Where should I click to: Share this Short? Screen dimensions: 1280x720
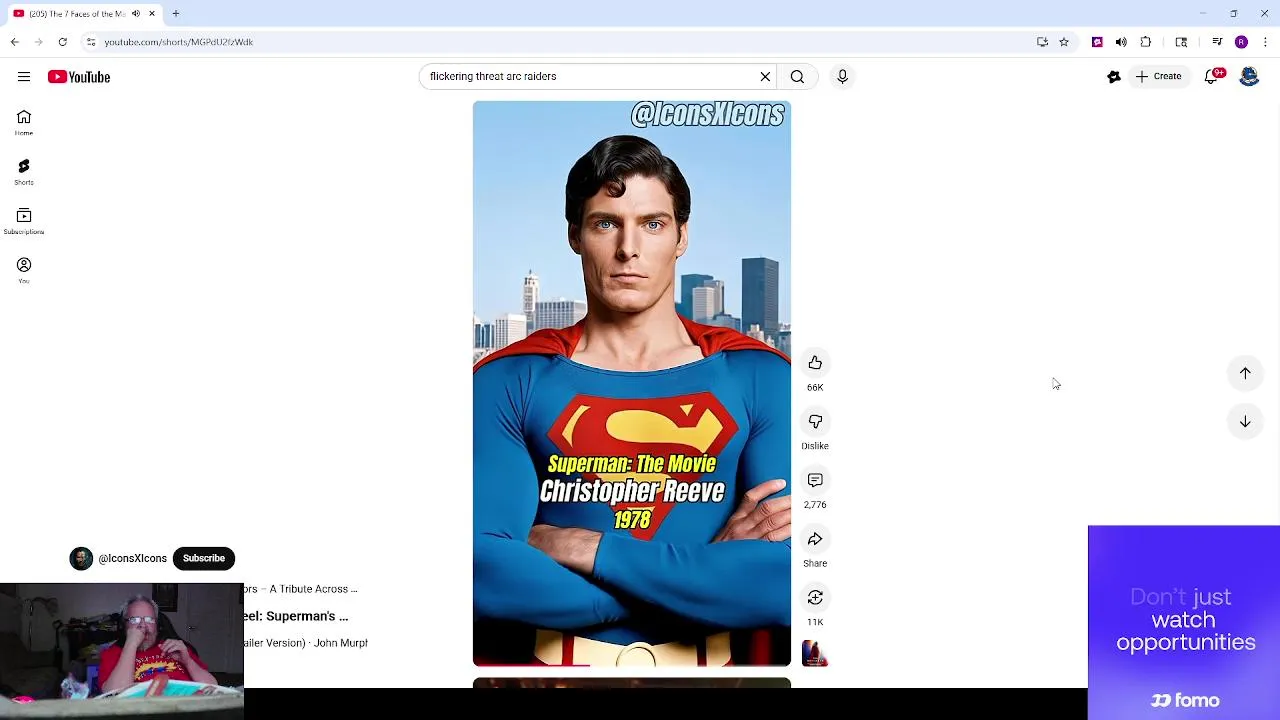815,539
